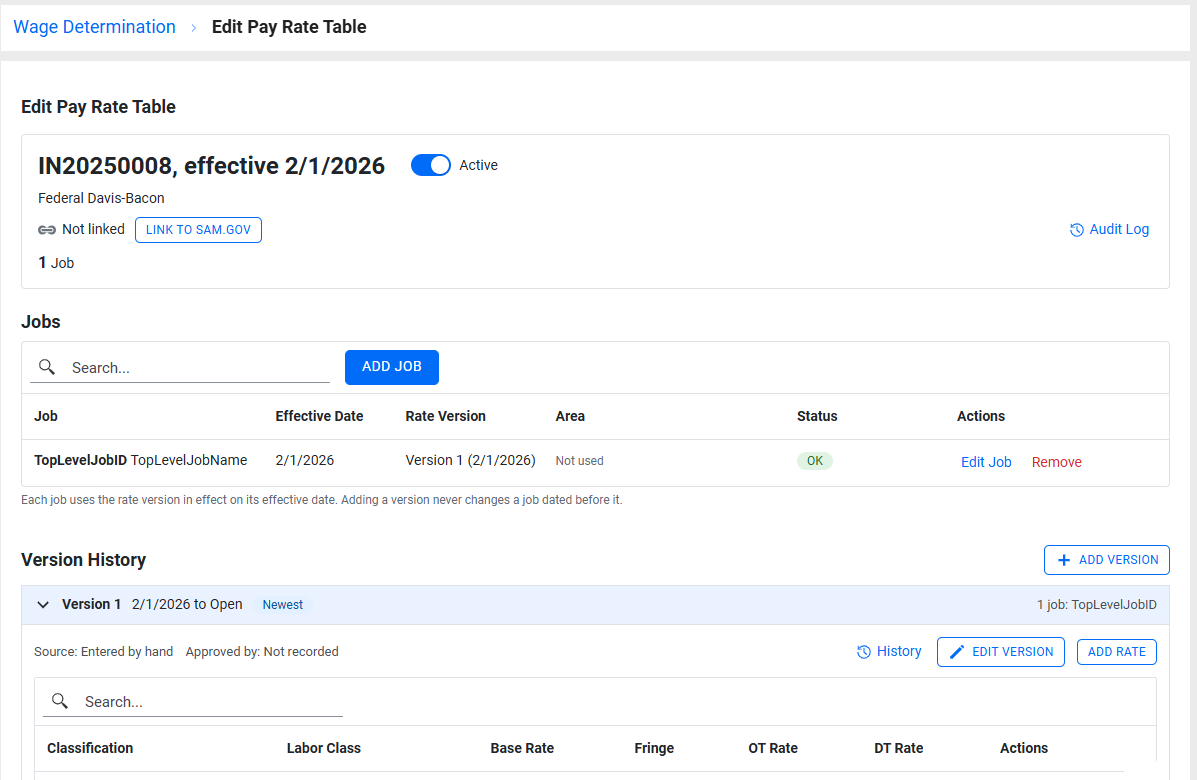
Task: Click the Fringe column header
Action: [654, 748]
